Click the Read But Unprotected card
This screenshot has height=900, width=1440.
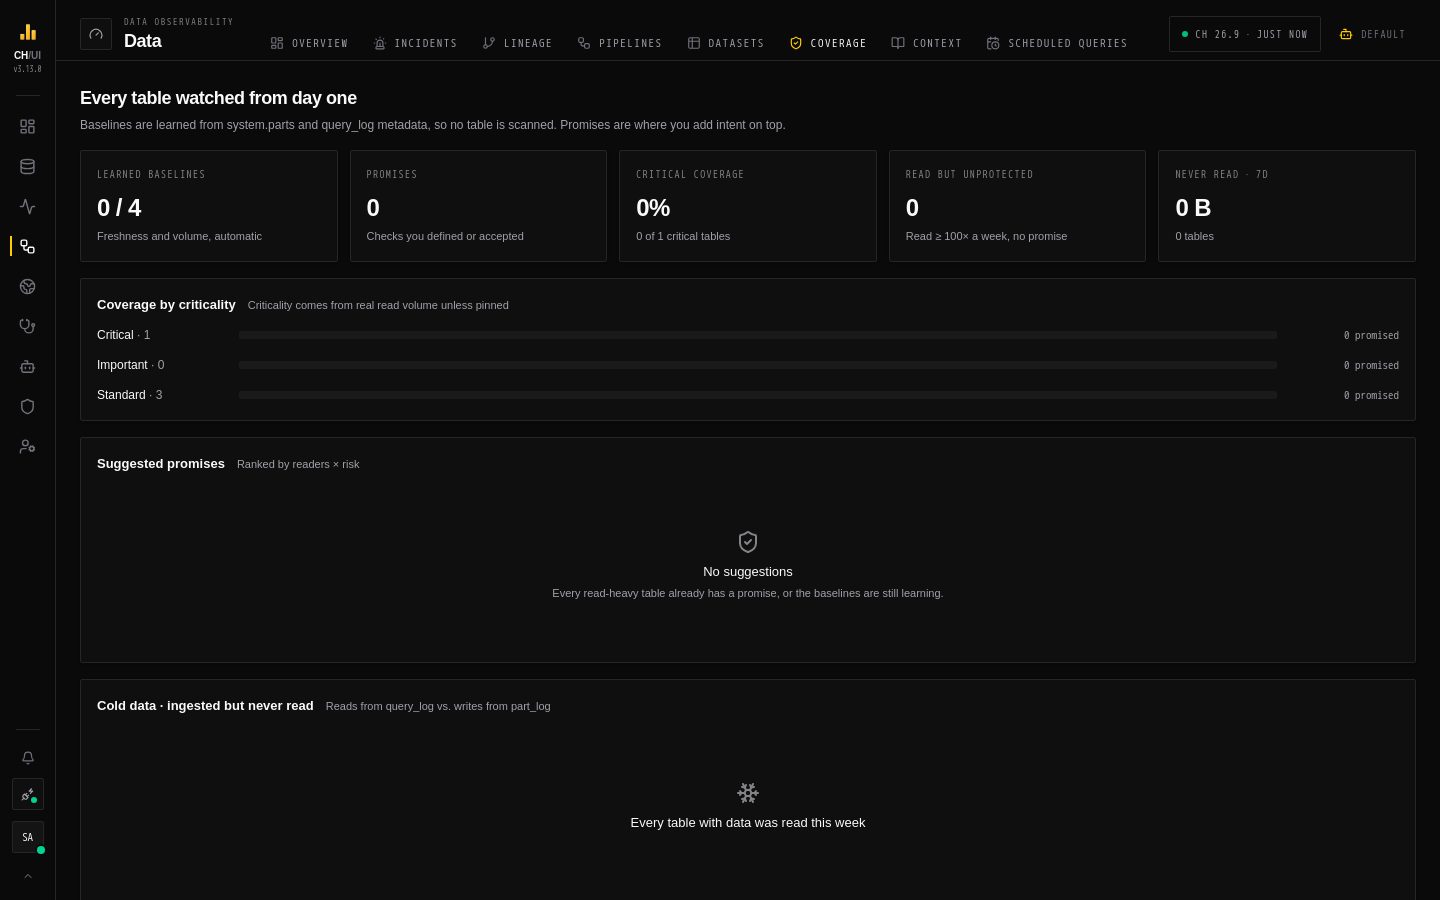pos(1017,206)
